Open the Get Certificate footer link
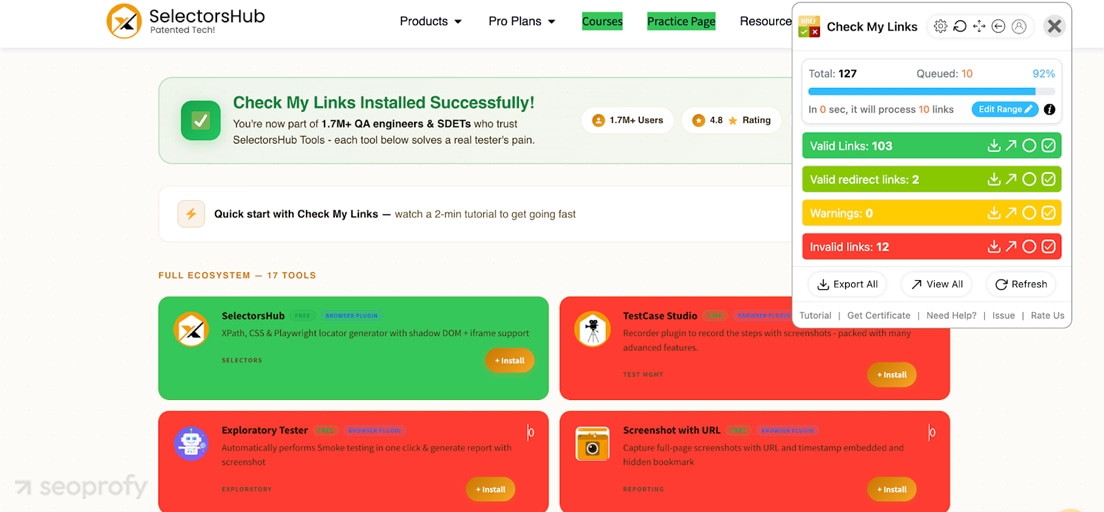Viewport: 1104px width, 512px height. pyautogui.click(x=878, y=315)
